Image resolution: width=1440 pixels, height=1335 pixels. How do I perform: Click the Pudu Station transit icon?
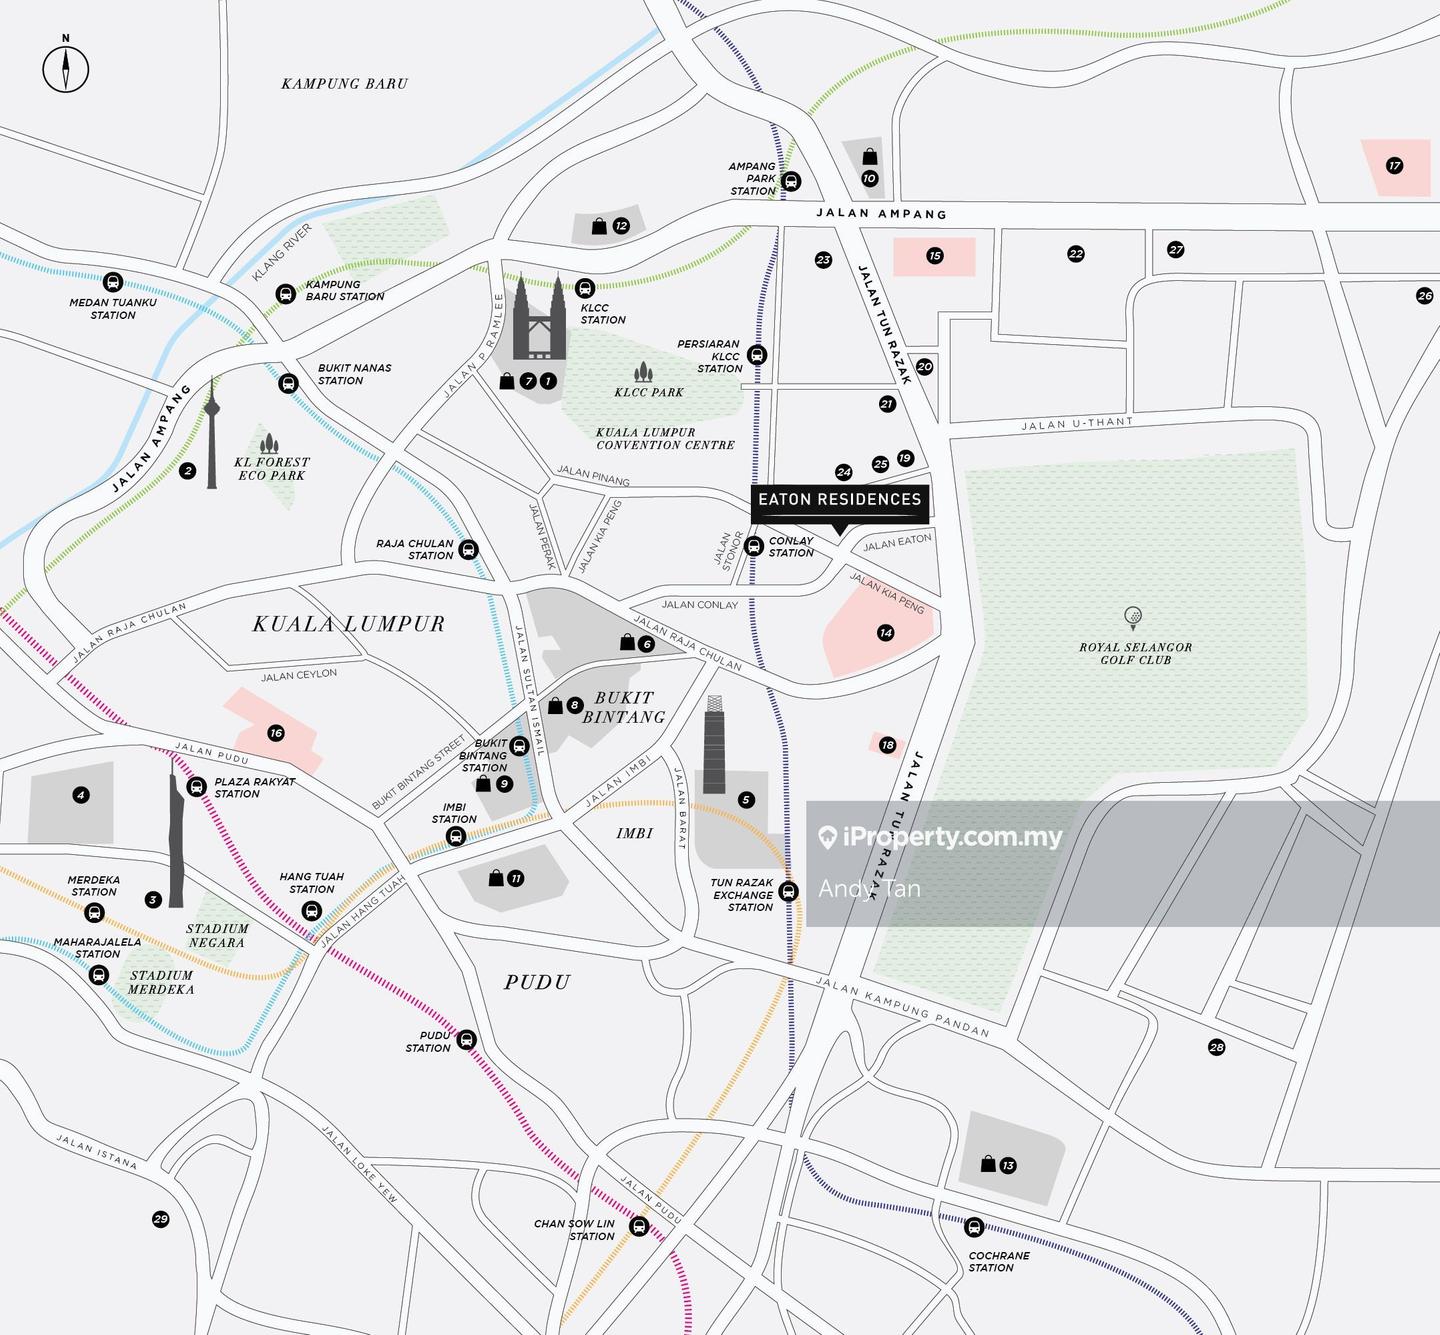(x=466, y=1041)
